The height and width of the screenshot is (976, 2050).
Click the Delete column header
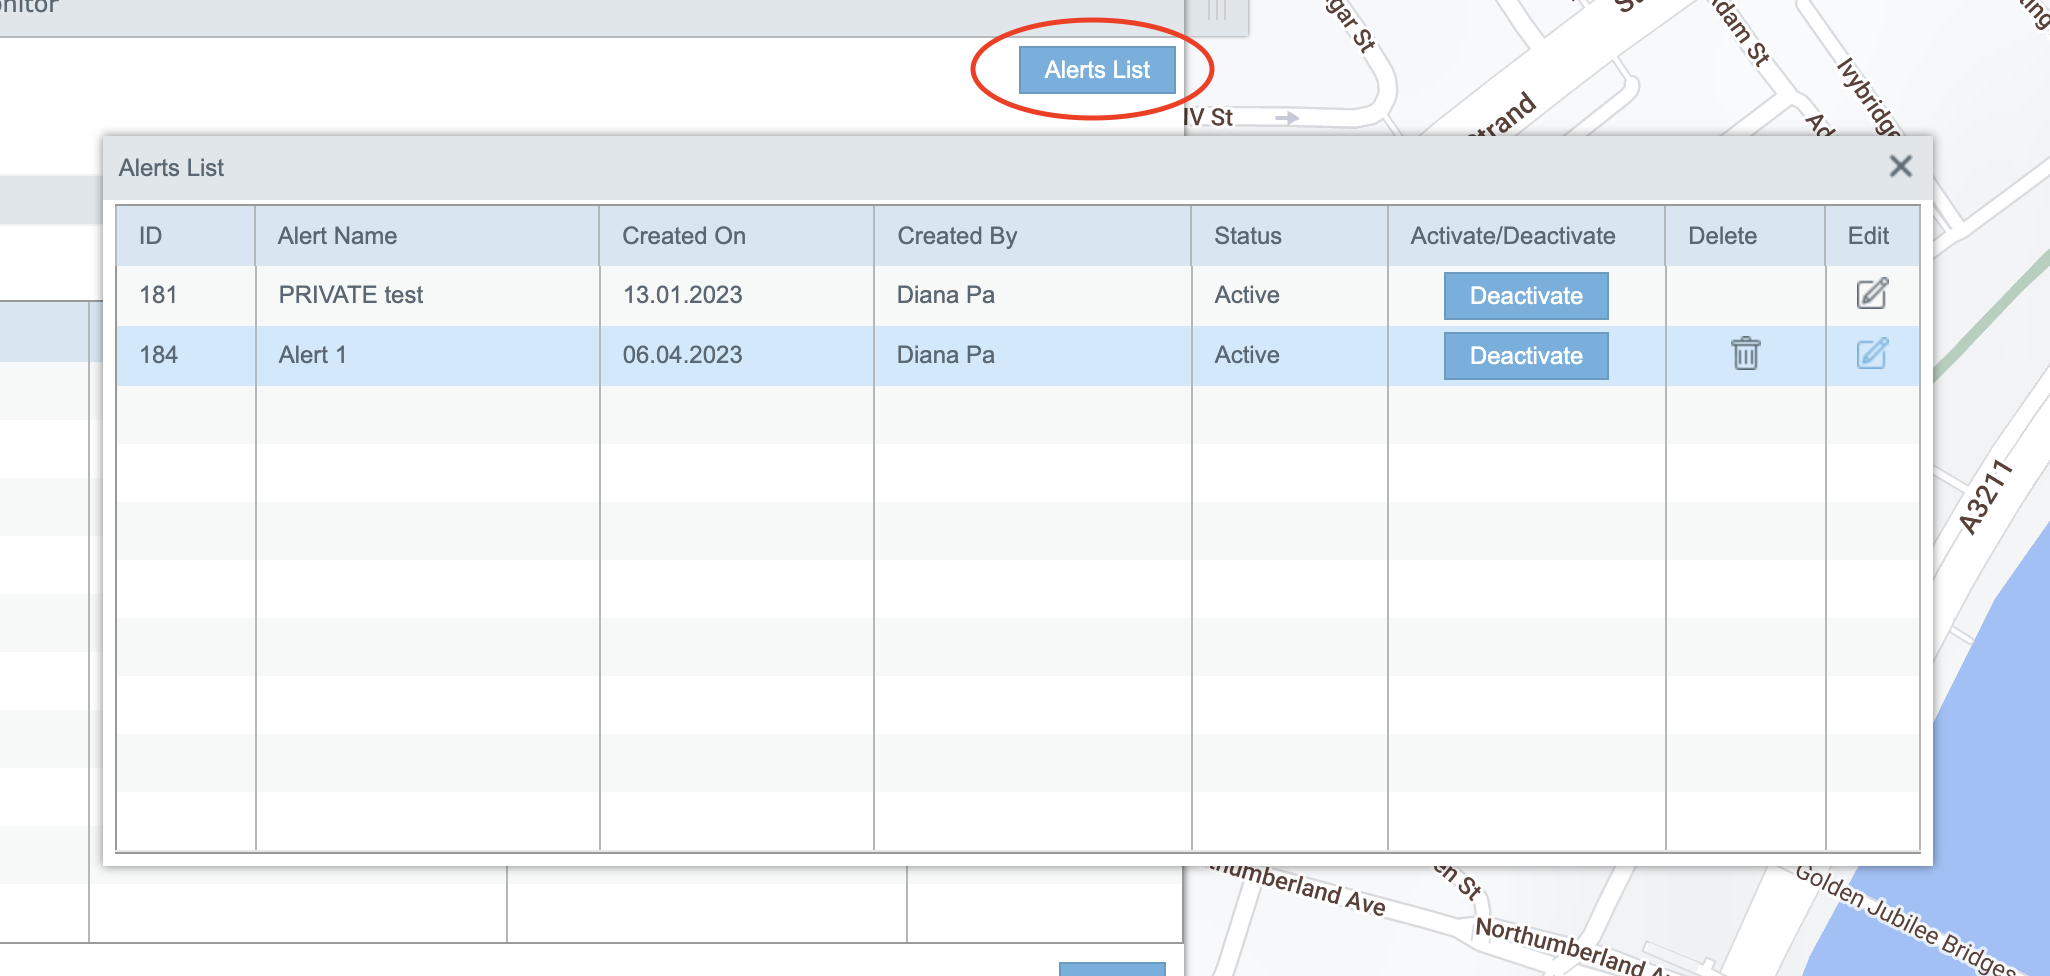pos(1722,236)
